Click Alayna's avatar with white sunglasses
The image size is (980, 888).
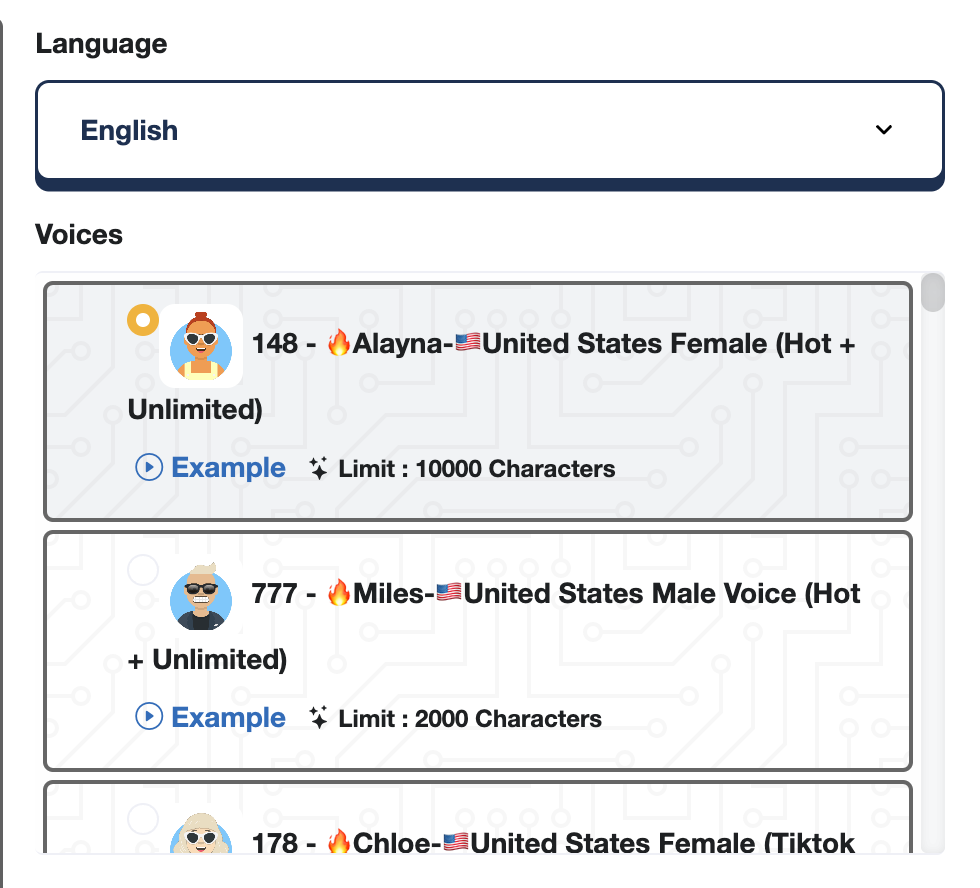(x=201, y=346)
